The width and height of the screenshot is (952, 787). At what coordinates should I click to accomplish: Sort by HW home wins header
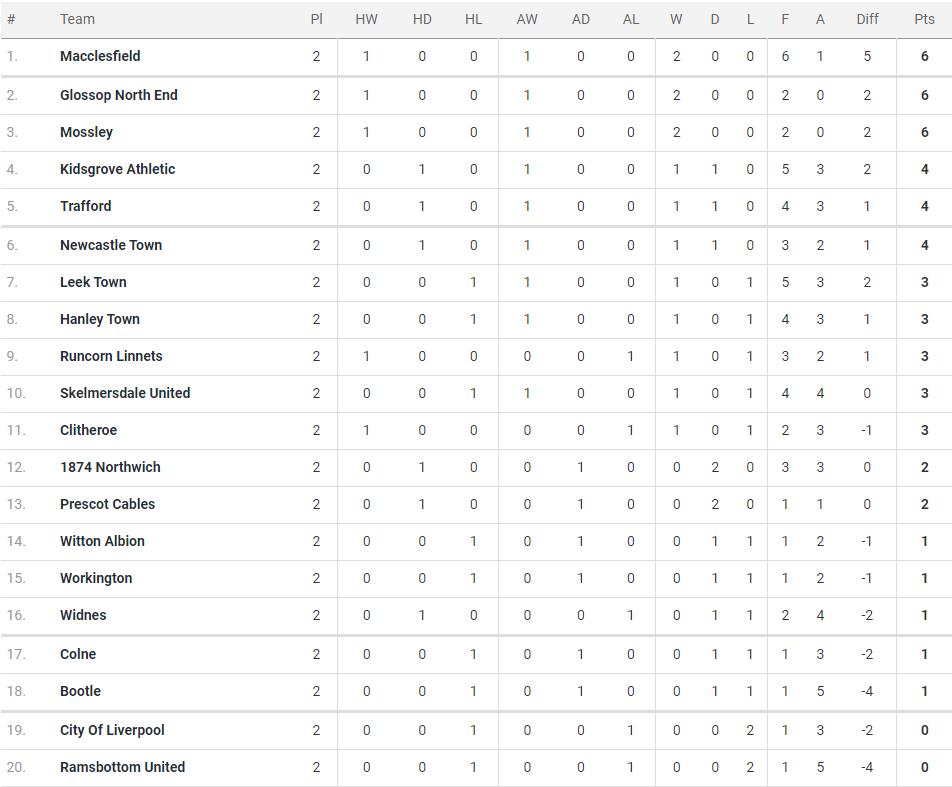click(366, 19)
